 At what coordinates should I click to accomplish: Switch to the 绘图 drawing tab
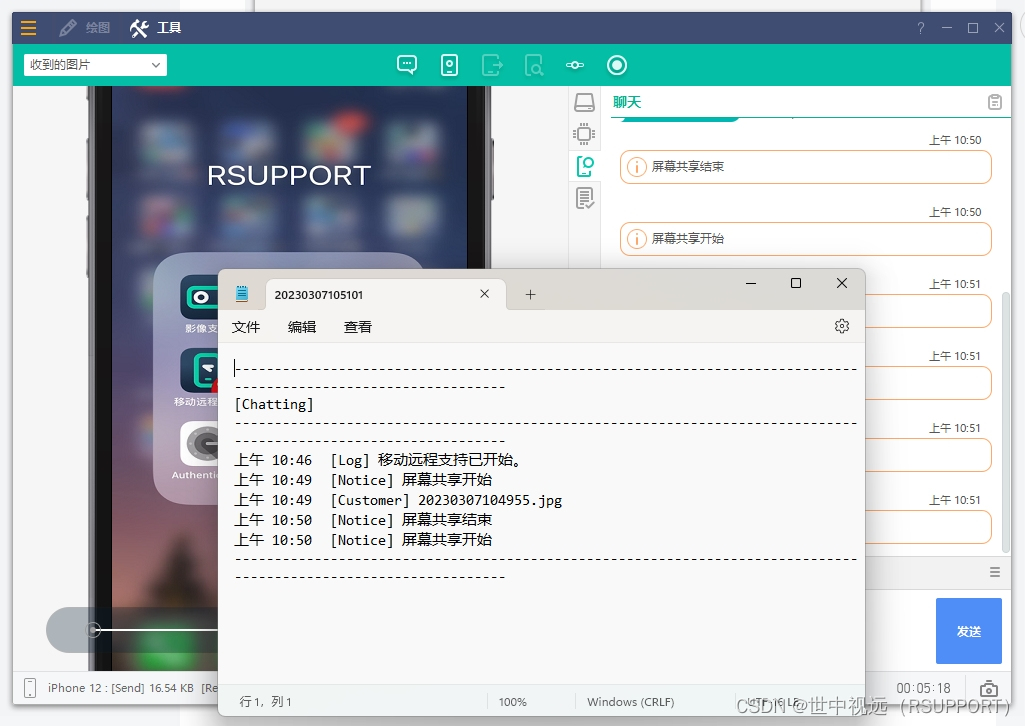(84, 27)
